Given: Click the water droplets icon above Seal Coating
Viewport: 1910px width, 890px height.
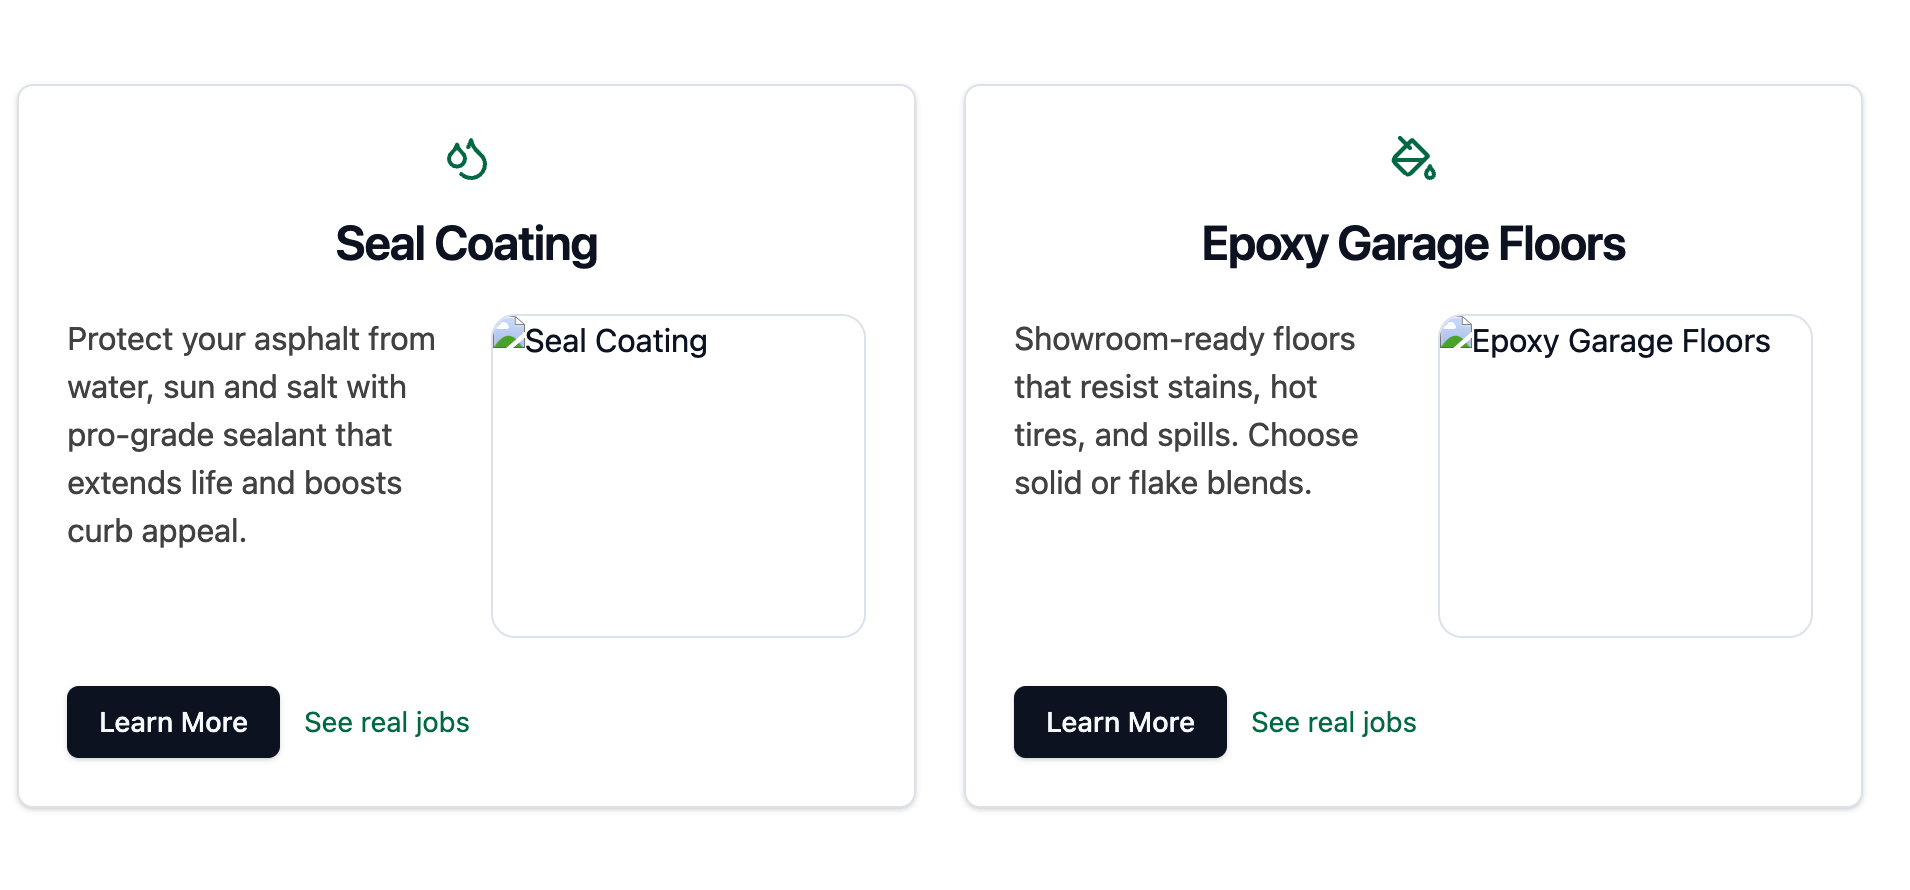Looking at the screenshot, I should 467,159.
